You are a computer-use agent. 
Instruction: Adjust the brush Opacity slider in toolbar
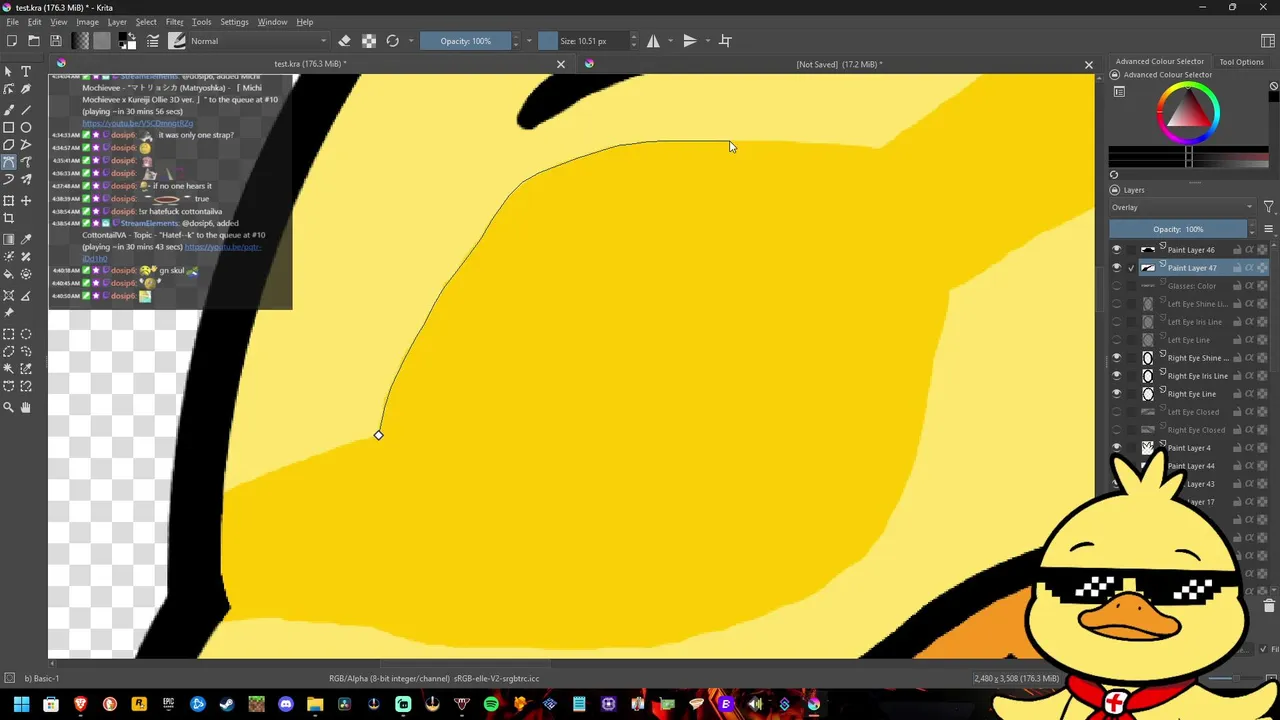(x=465, y=41)
